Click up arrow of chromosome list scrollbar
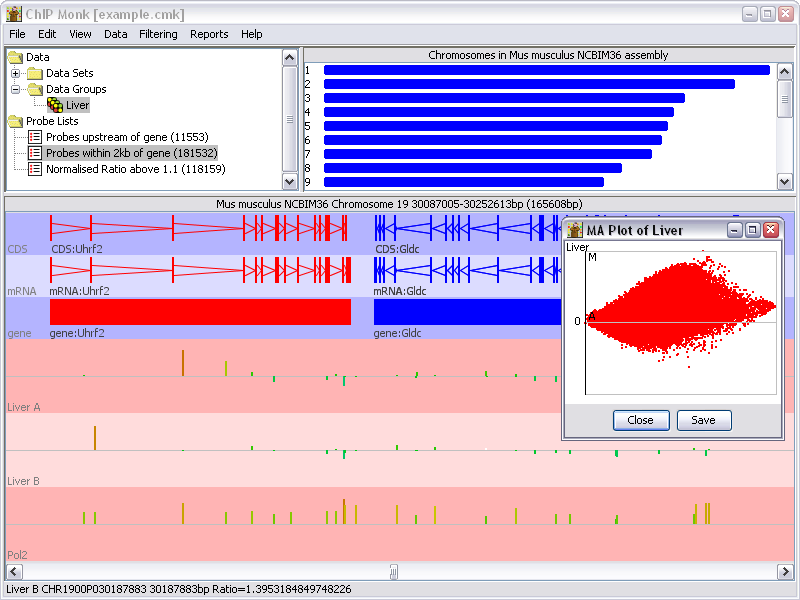The image size is (800, 600). [x=785, y=71]
